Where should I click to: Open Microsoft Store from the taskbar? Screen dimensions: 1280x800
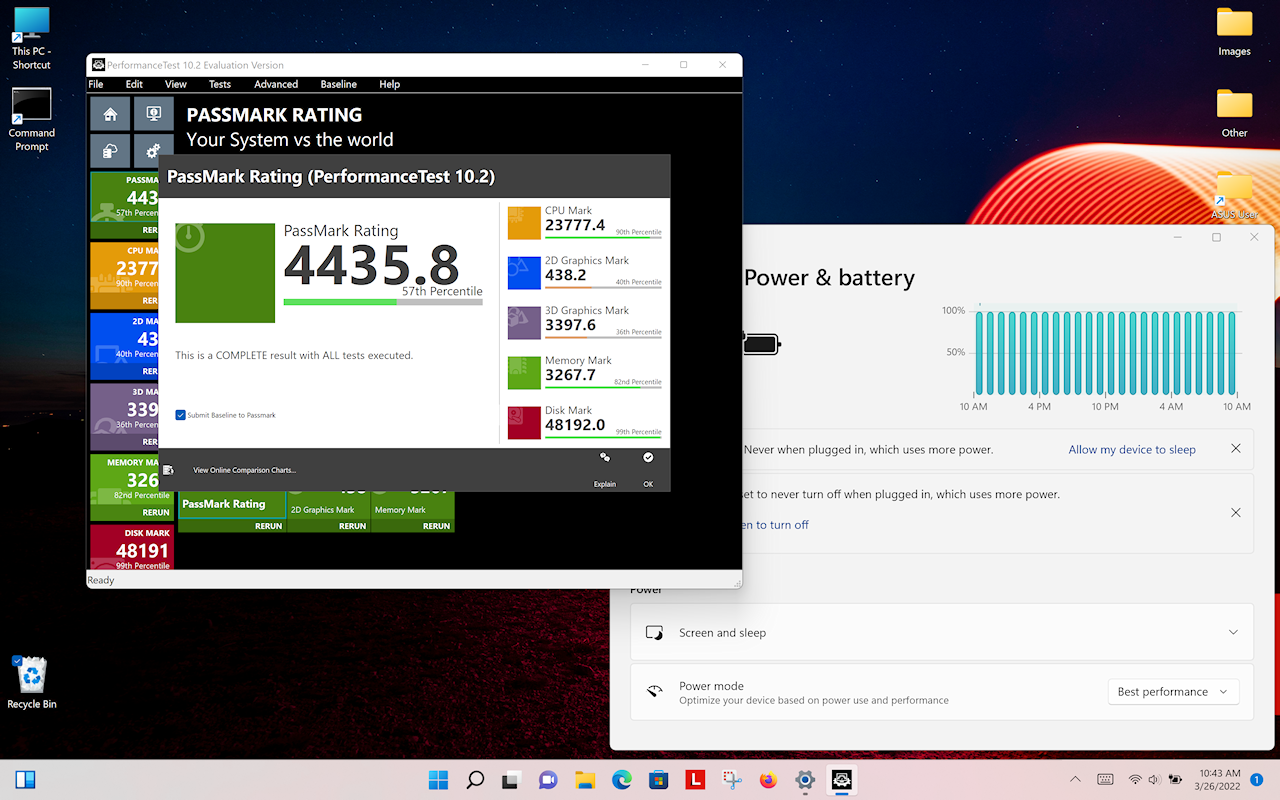(x=658, y=780)
